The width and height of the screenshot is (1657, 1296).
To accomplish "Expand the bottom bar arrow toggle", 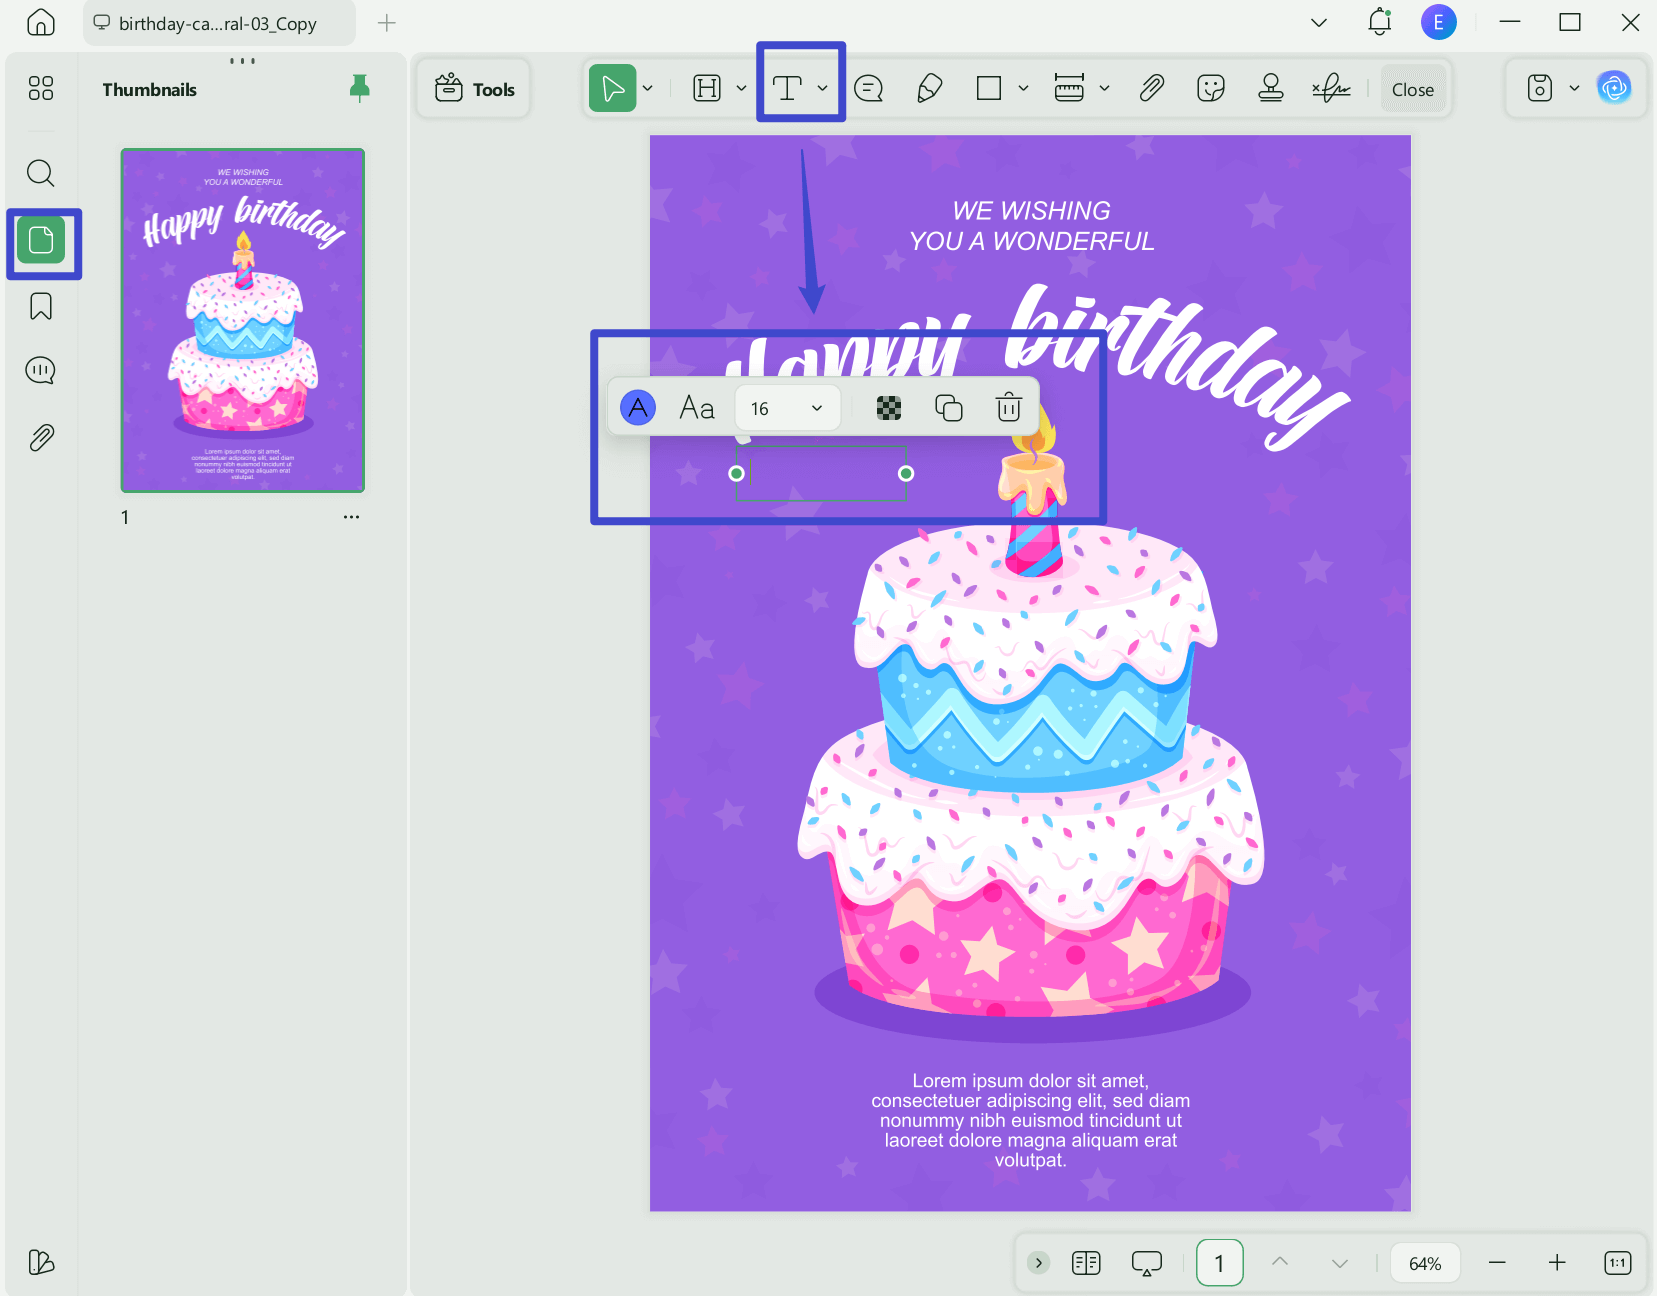I will 1039,1263.
